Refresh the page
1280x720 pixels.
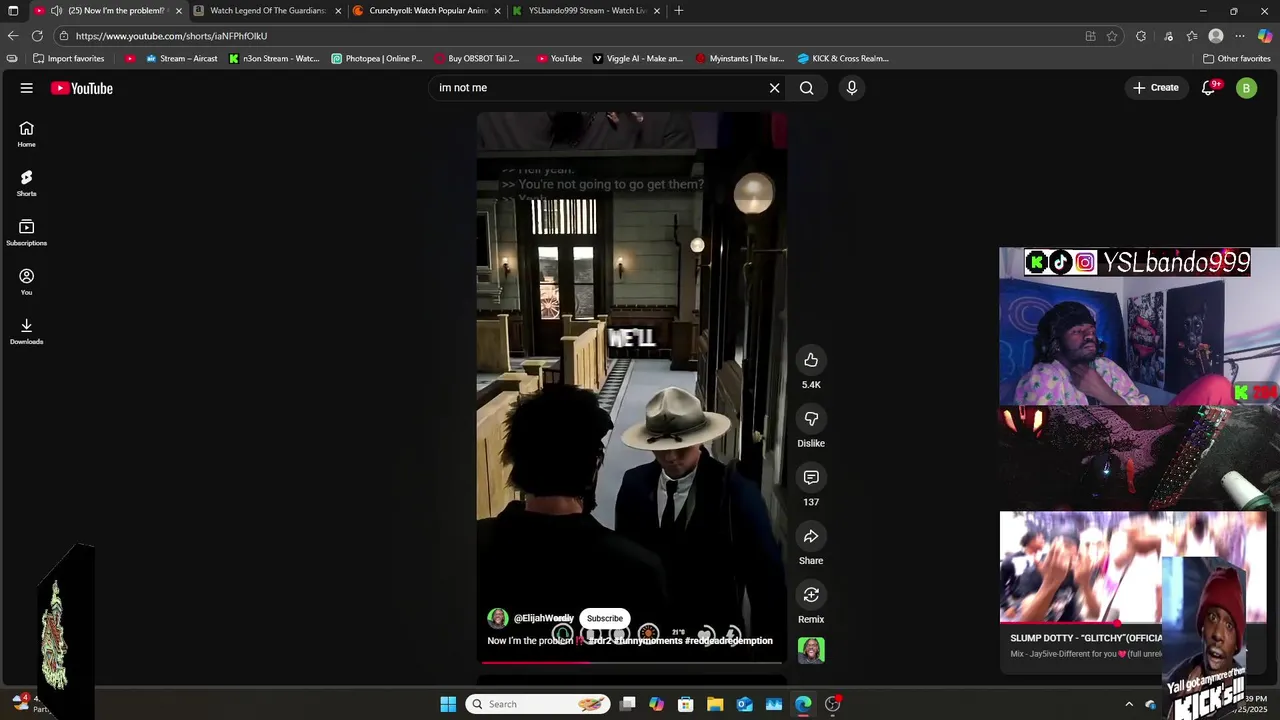click(37, 36)
